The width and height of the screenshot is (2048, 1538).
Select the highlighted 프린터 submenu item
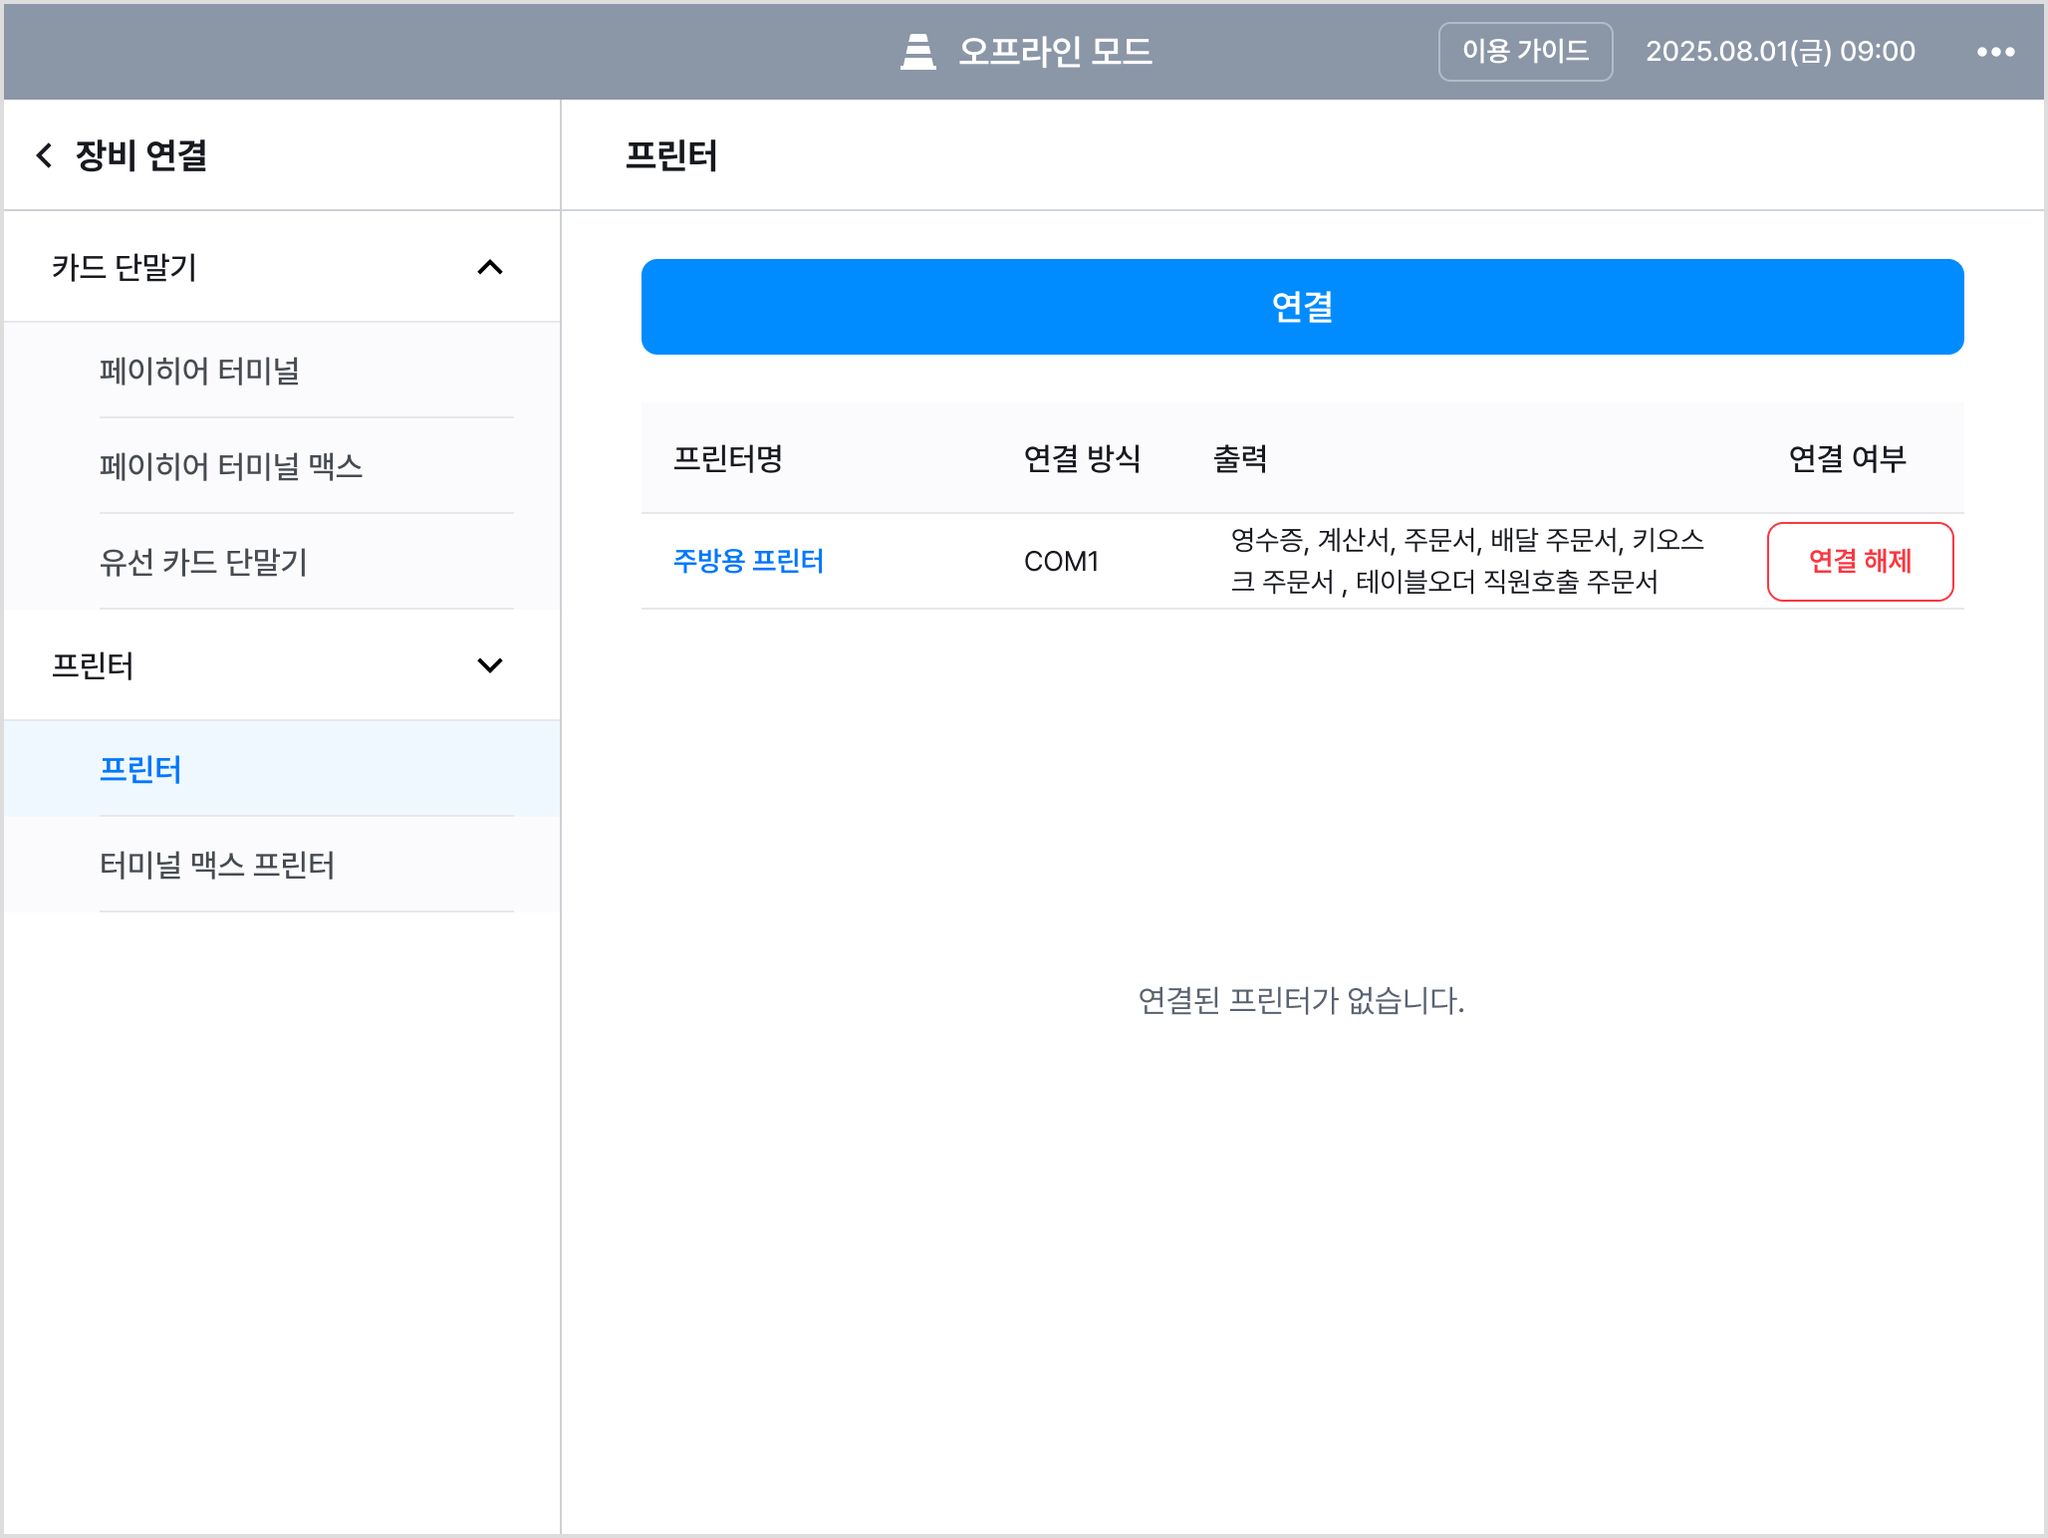tap(282, 769)
